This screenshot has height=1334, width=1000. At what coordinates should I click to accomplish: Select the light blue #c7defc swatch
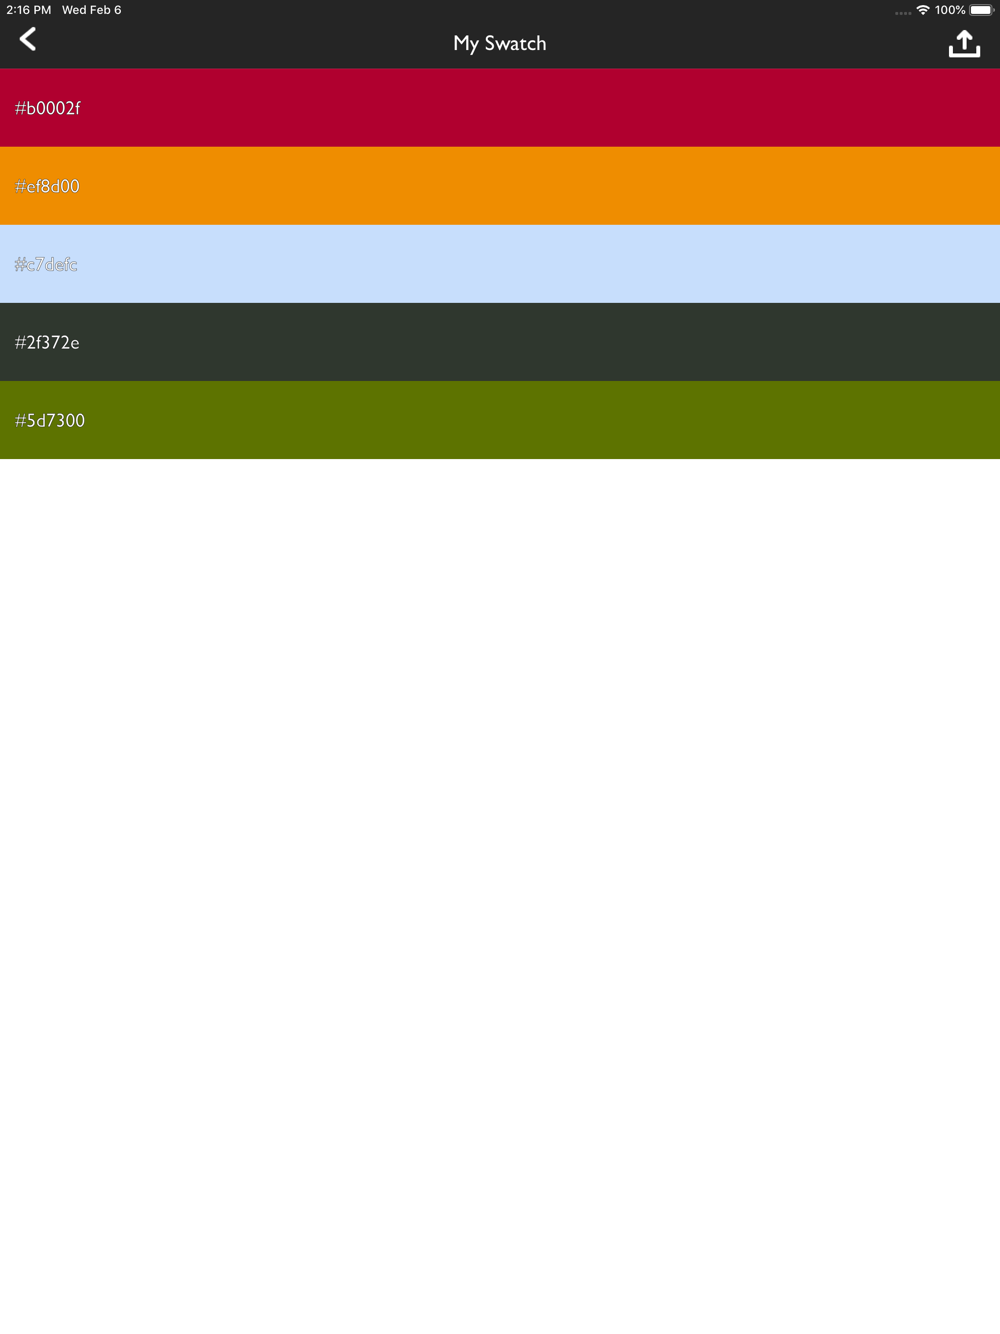pyautogui.click(x=500, y=264)
